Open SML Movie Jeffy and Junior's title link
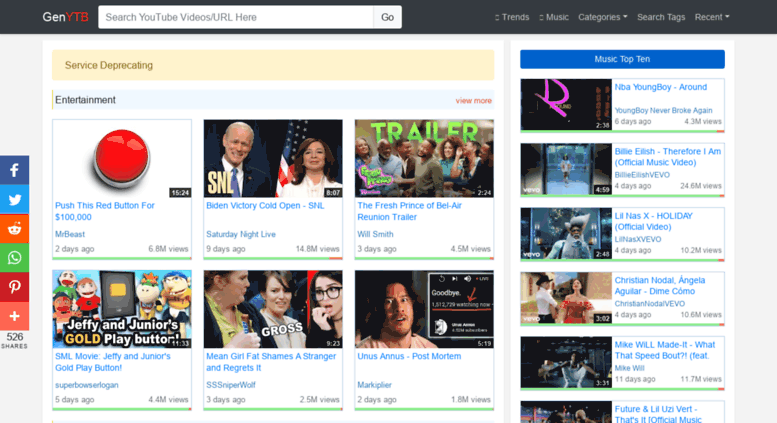The height and width of the screenshot is (423, 777). [x=112, y=362]
